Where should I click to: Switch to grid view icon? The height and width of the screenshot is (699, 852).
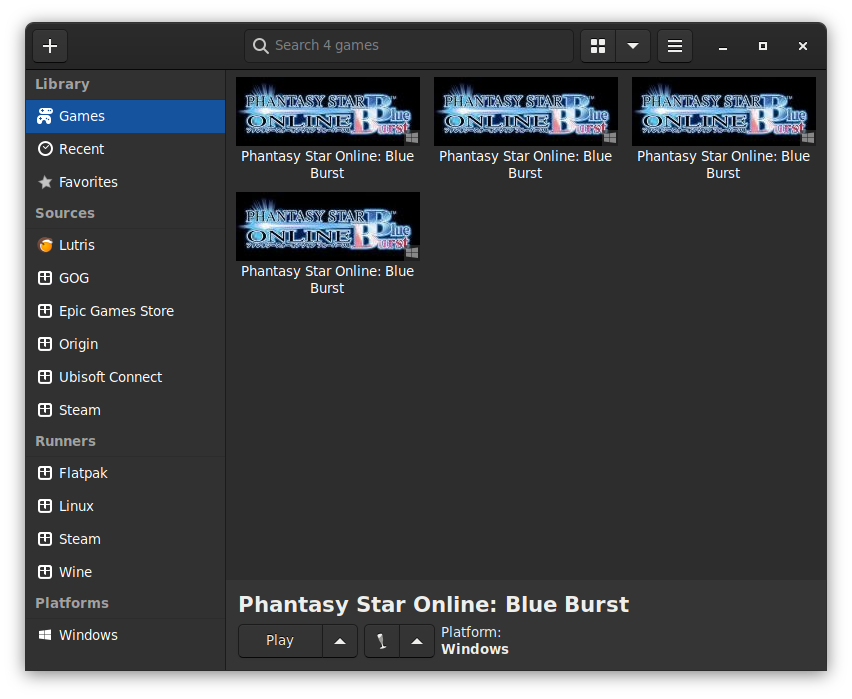coord(598,46)
